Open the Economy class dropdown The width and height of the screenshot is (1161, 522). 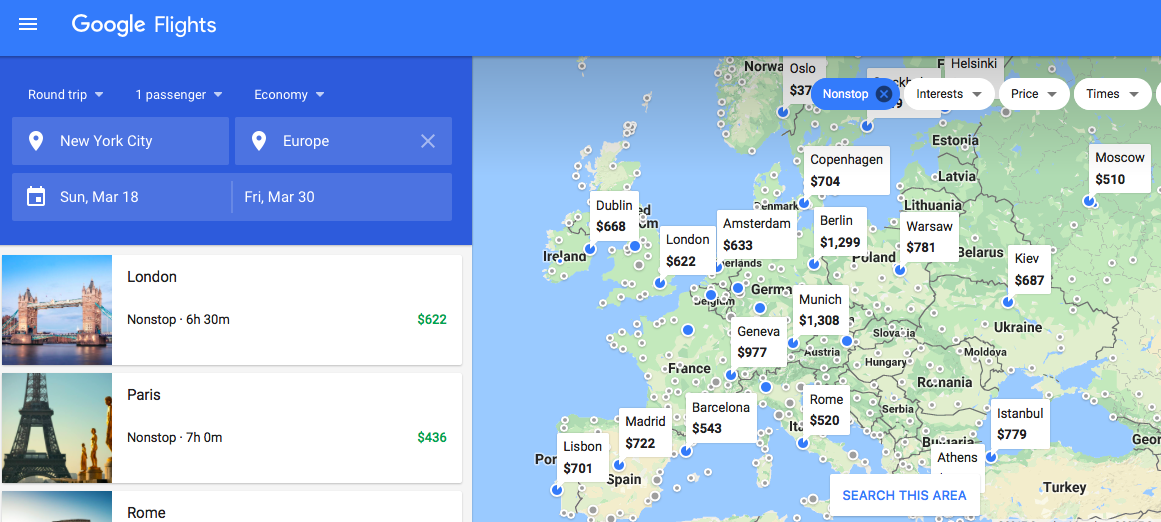289,95
